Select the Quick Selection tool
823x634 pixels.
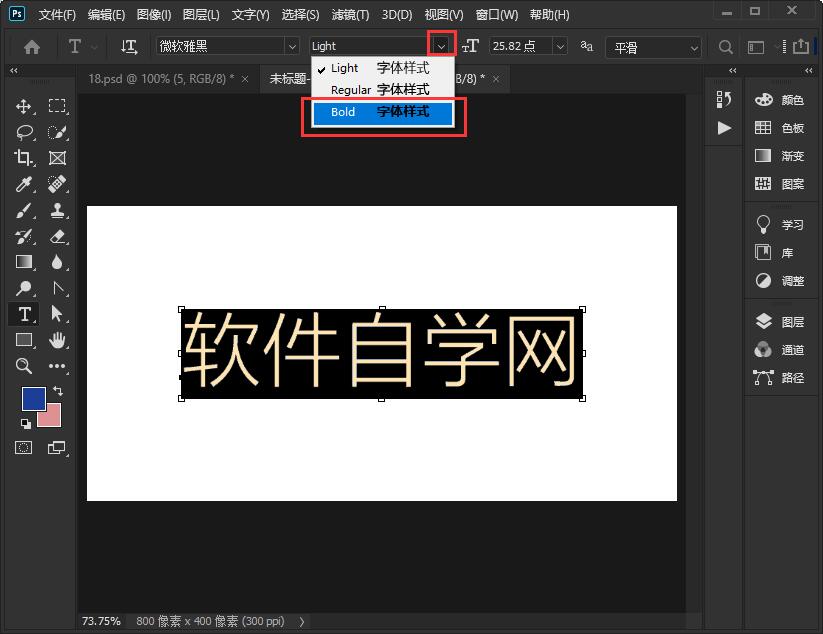[x=57, y=132]
